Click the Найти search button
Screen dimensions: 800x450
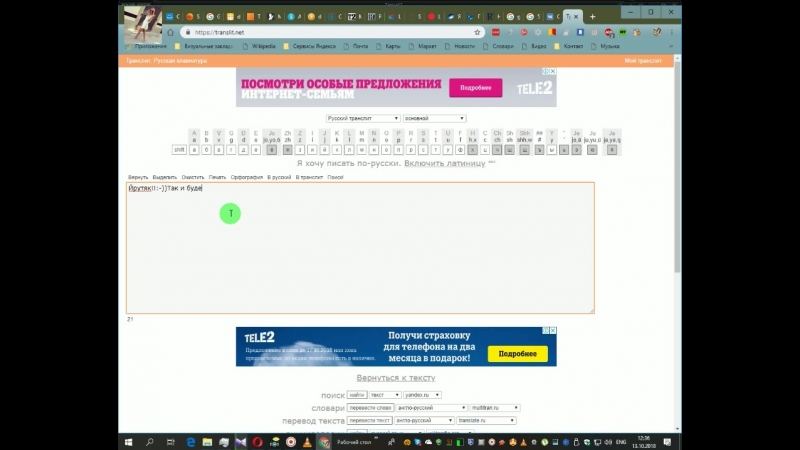click(356, 395)
